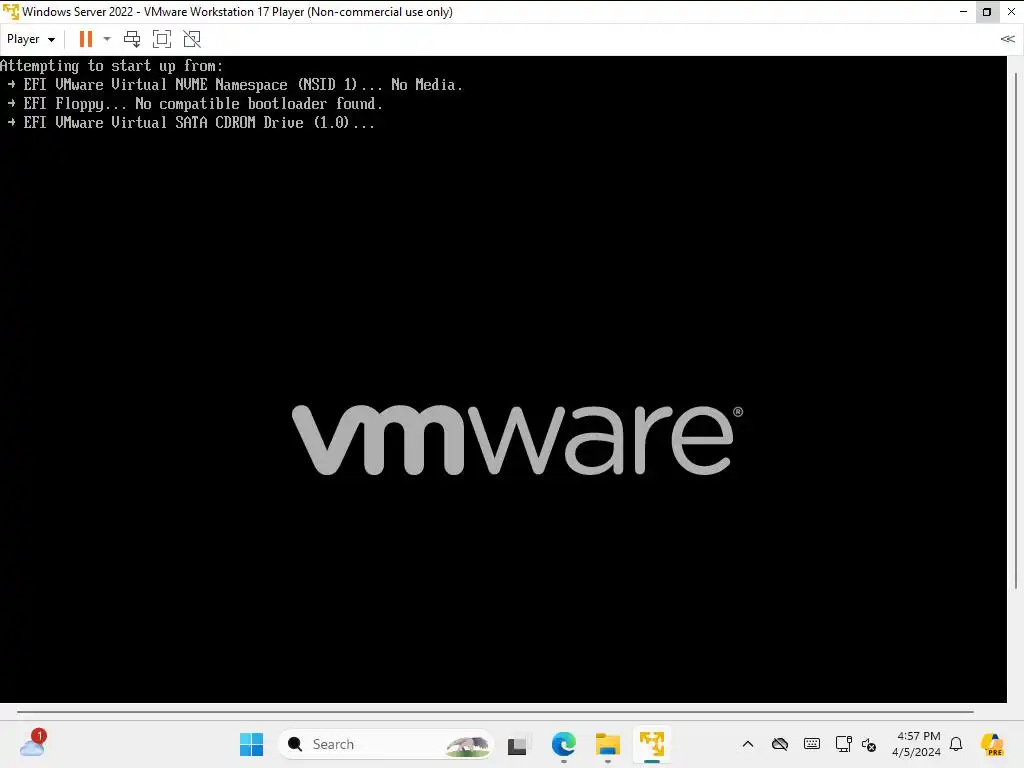
Task: Minimize the VMware Player window
Action: [963, 12]
